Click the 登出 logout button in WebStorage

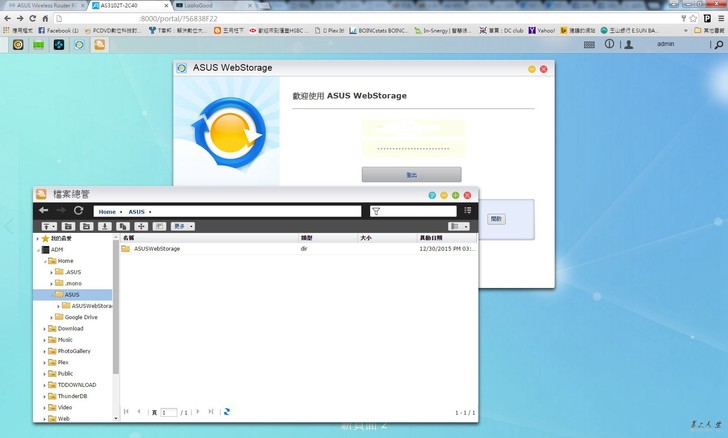tap(411, 174)
